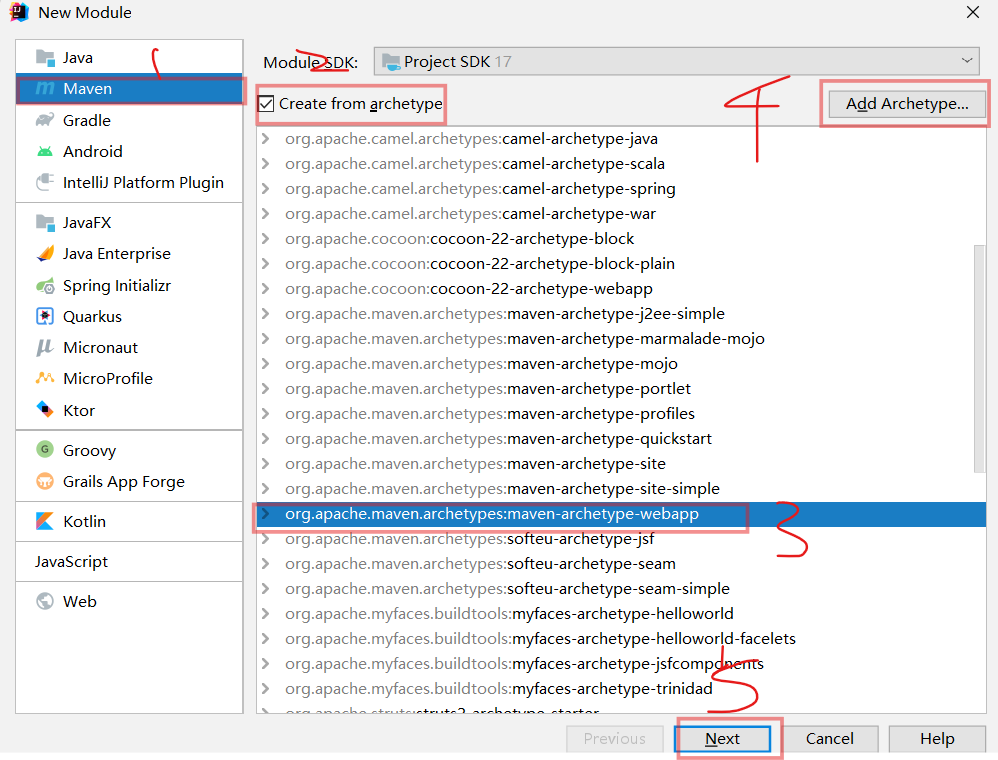Image resolution: width=998 pixels, height=760 pixels.
Task: Expand maven-archetype-quickstart chevron
Action: 266,439
